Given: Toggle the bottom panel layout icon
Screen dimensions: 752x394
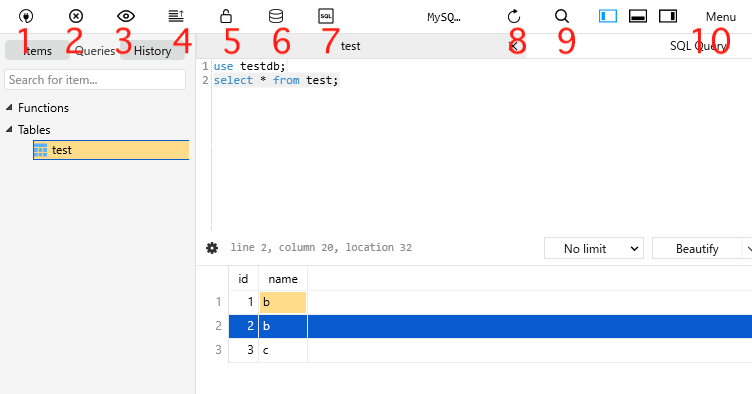Looking at the screenshot, I should pyautogui.click(x=638, y=16).
